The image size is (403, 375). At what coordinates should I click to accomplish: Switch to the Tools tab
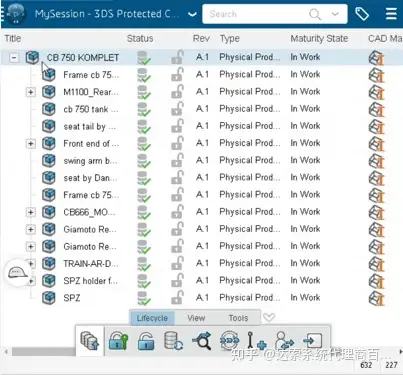(x=238, y=318)
